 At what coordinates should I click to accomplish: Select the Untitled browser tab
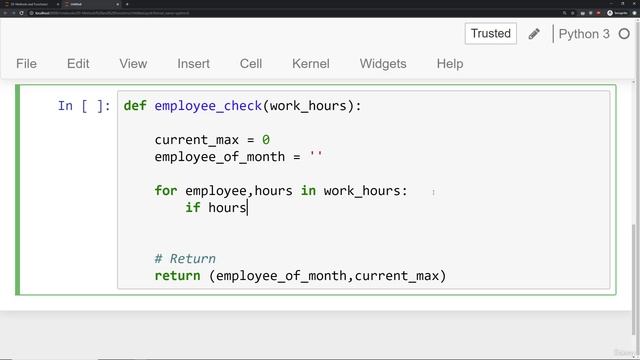(x=89, y=4)
